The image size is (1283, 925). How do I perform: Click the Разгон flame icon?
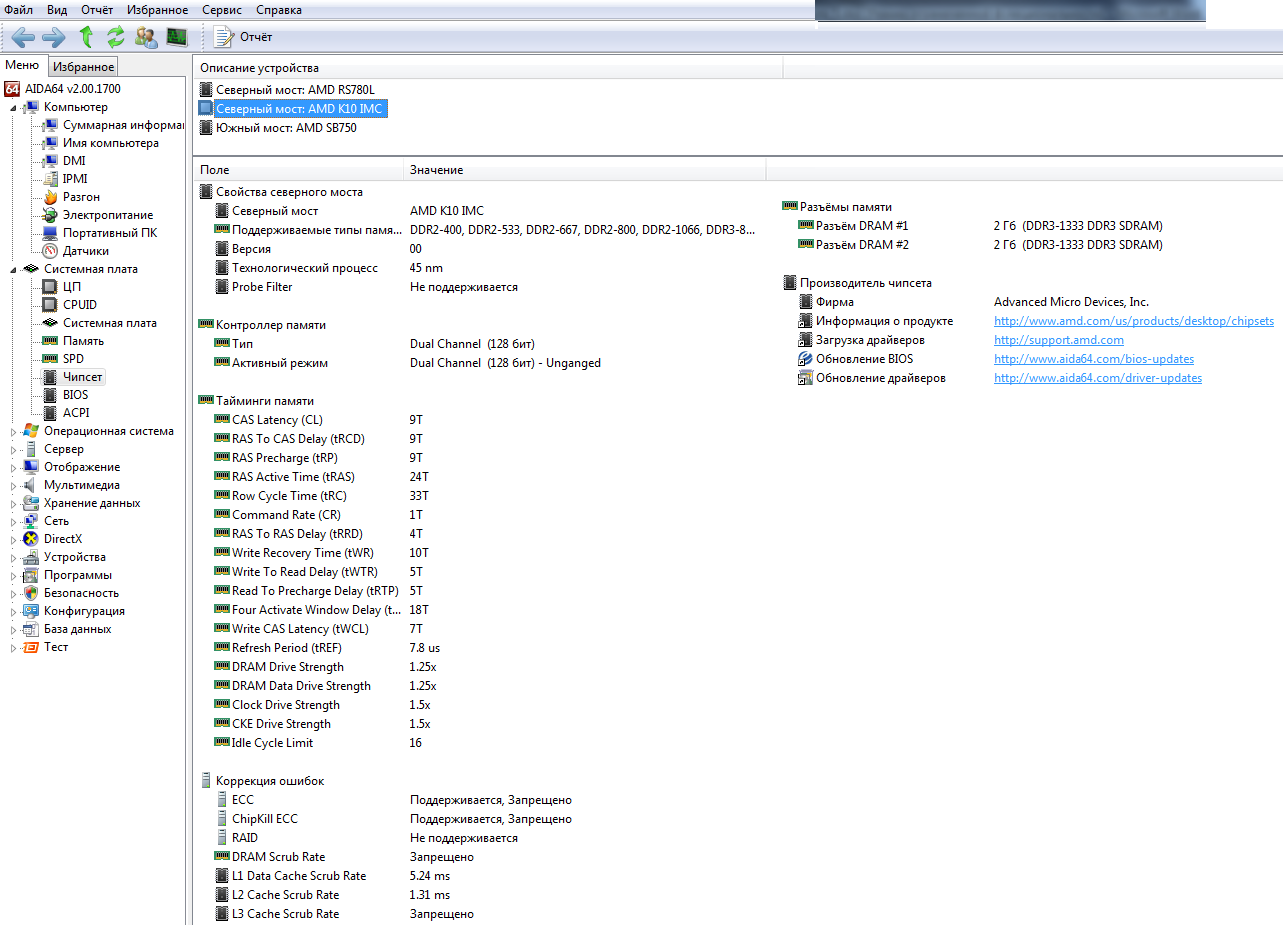[50, 197]
